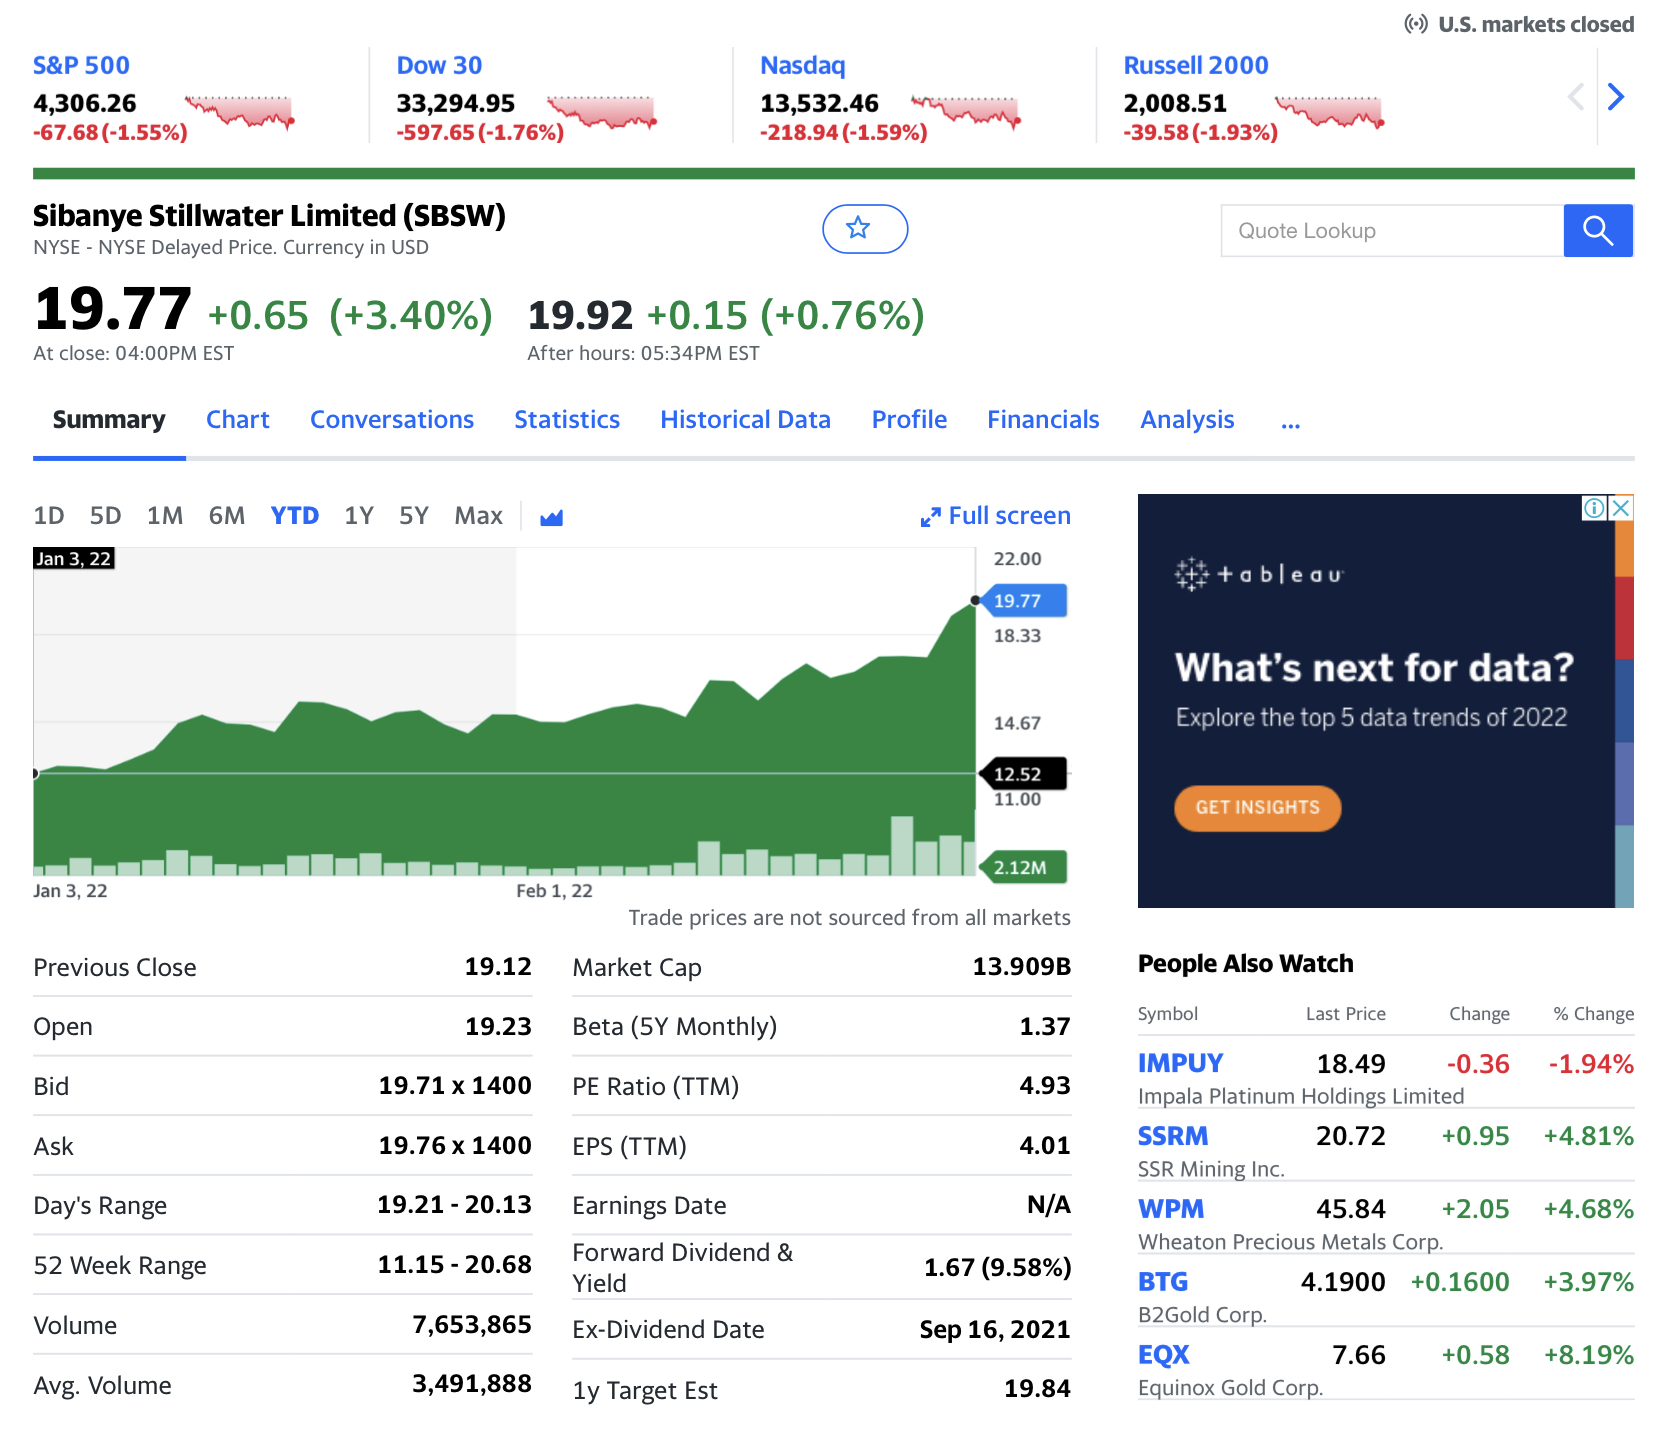Click the 19.77 current price chart marker
Image resolution: width=1668 pixels, height=1440 pixels.
[x=1023, y=601]
